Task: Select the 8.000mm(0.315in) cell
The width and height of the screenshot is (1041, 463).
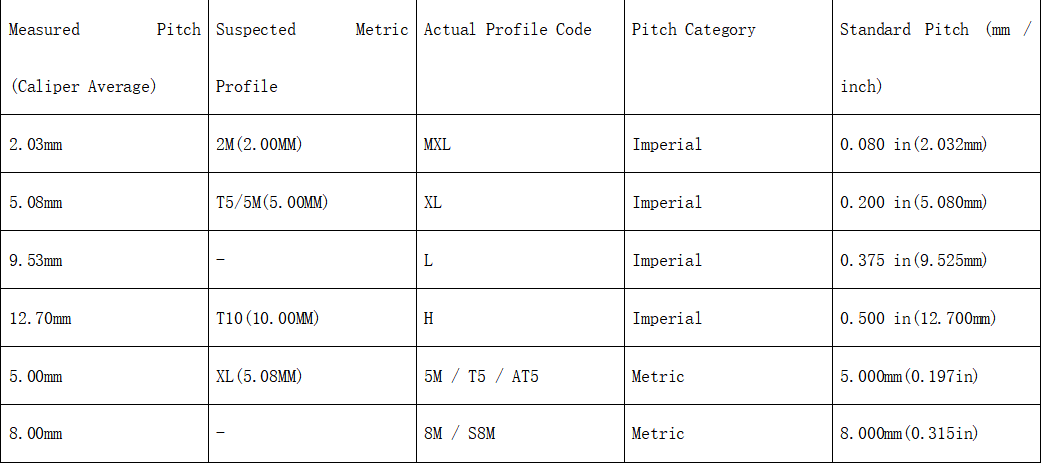Action: pos(937,433)
